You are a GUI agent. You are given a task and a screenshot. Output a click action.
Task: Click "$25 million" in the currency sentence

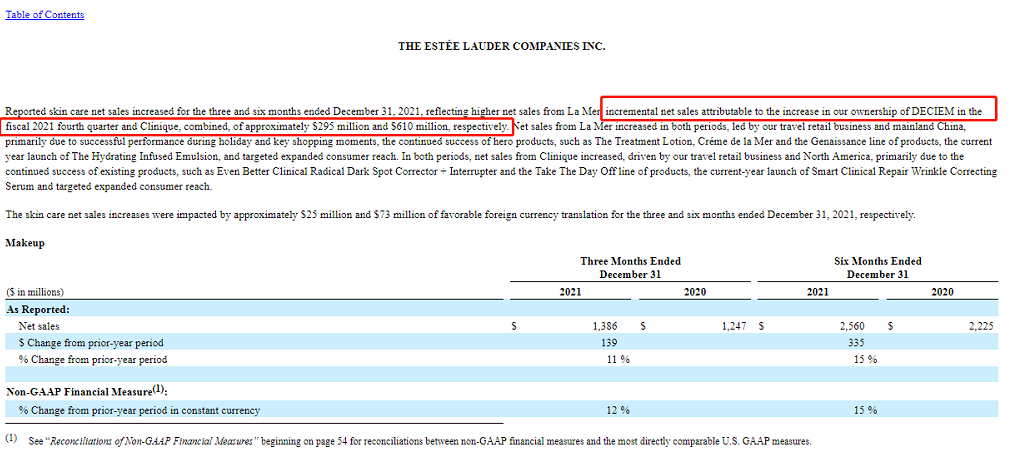click(x=325, y=215)
